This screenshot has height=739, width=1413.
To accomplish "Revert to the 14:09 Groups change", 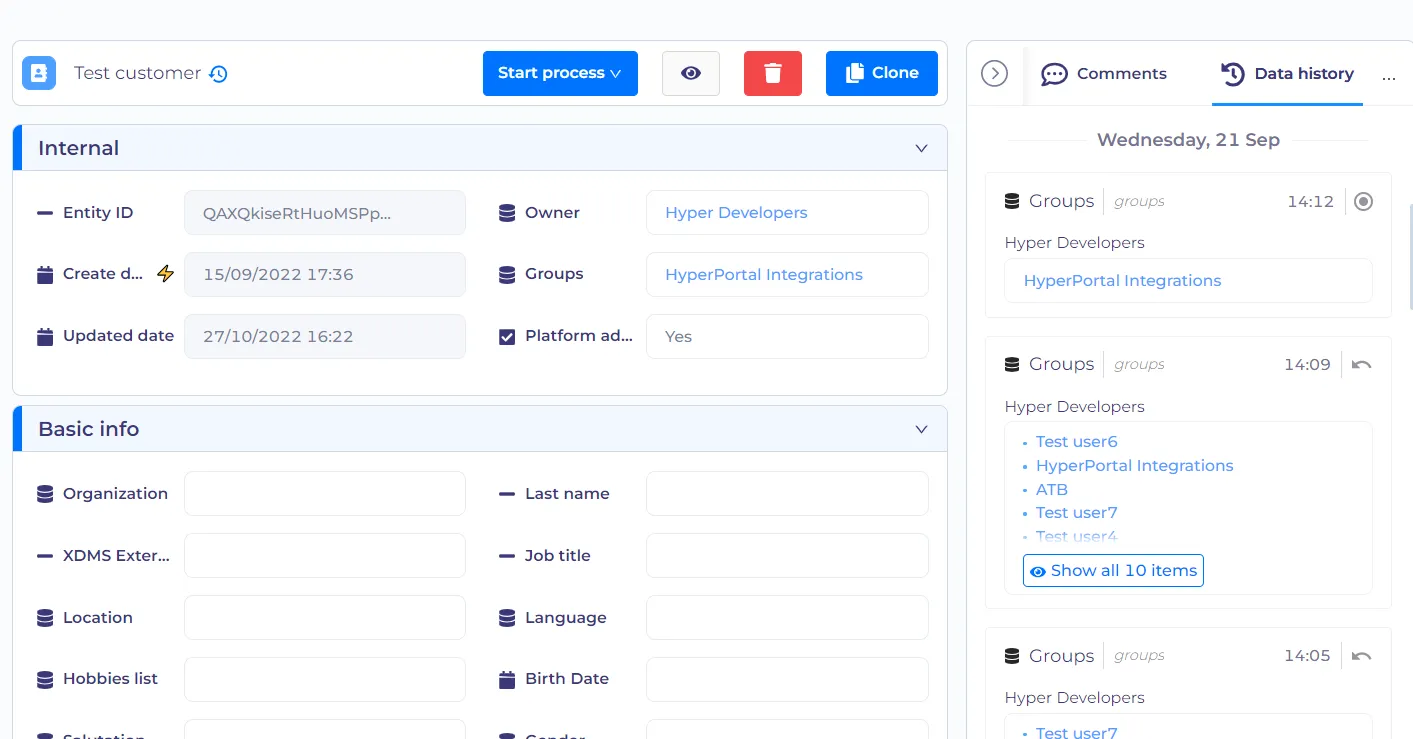I will (1361, 365).
